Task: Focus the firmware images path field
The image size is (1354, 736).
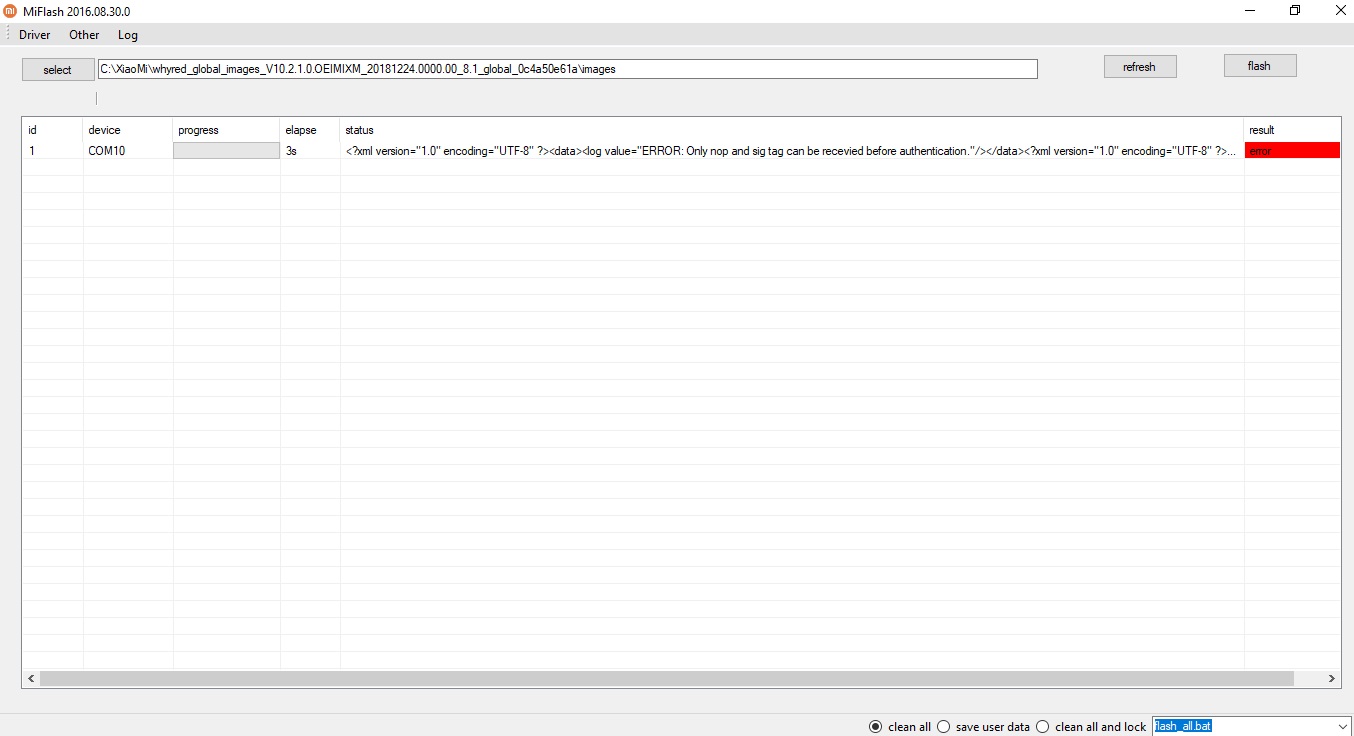Action: [x=568, y=69]
